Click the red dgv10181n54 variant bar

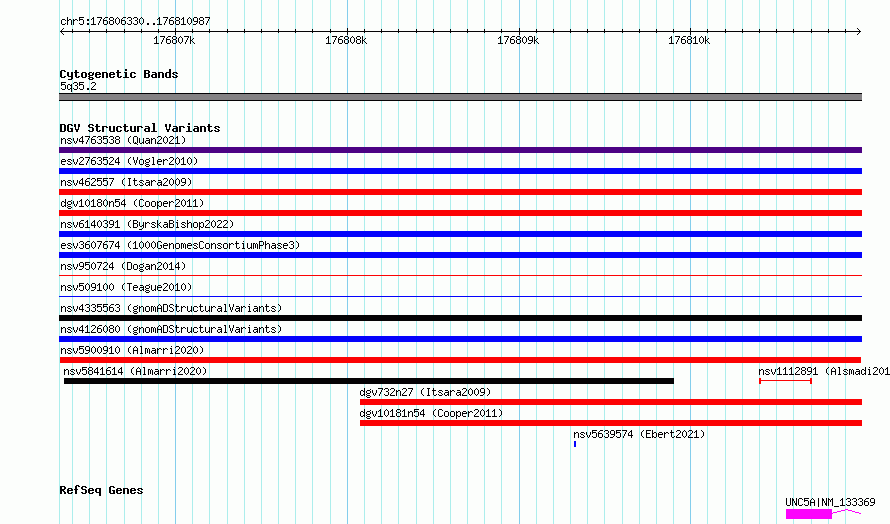pyautogui.click(x=611, y=423)
